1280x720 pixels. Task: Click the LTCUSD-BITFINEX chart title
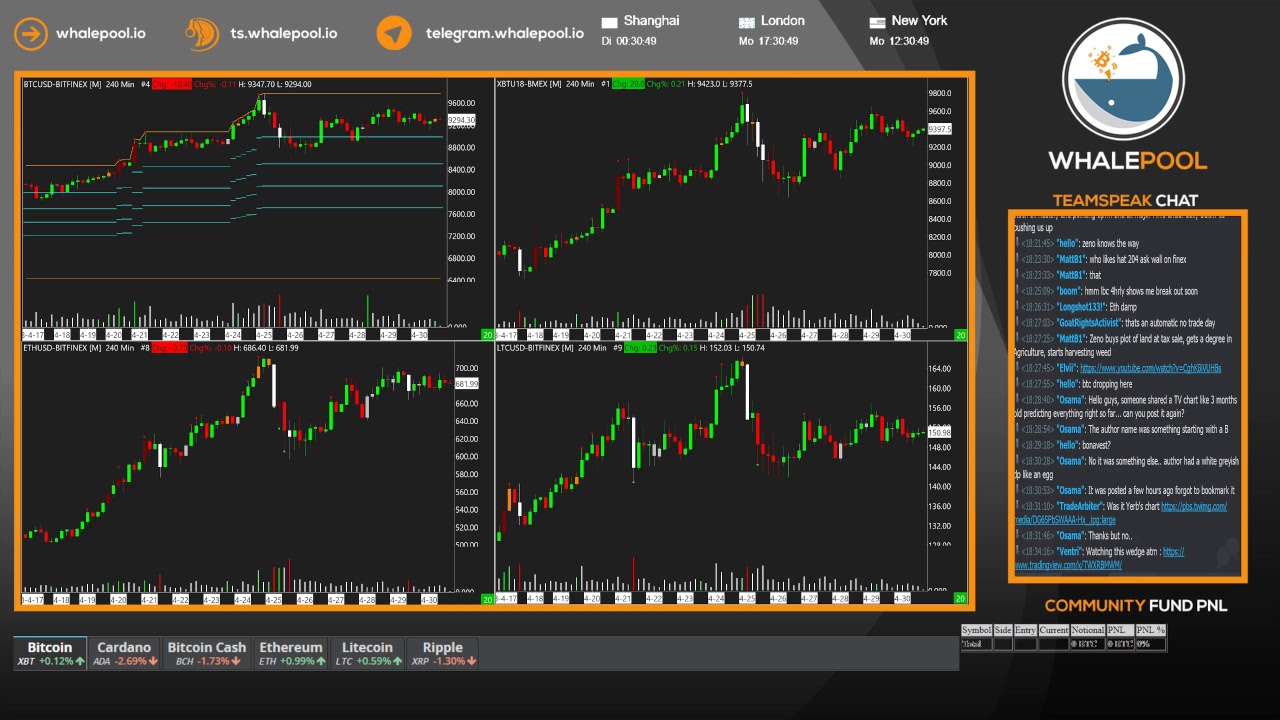point(535,348)
